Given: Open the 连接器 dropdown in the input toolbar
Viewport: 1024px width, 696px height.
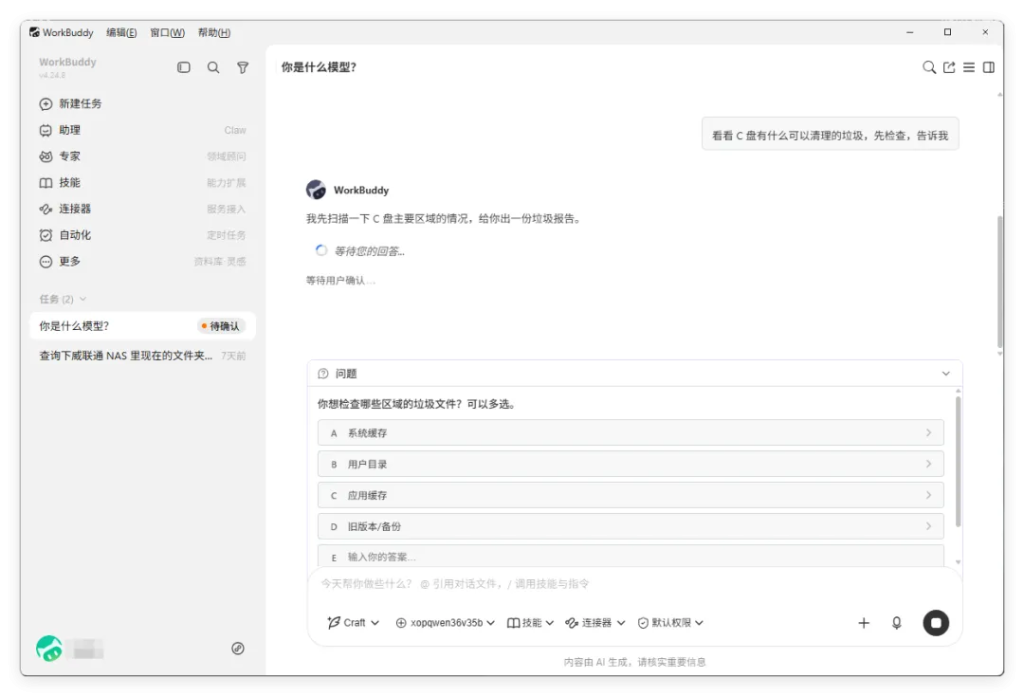Looking at the screenshot, I should click(x=595, y=623).
